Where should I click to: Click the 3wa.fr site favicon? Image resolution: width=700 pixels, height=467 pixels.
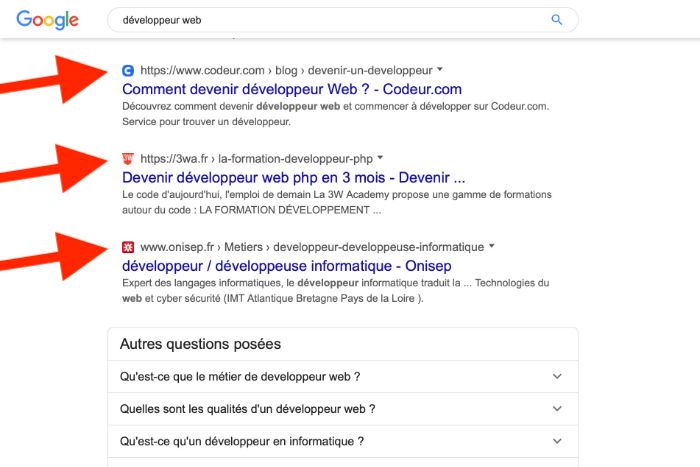[x=127, y=158]
